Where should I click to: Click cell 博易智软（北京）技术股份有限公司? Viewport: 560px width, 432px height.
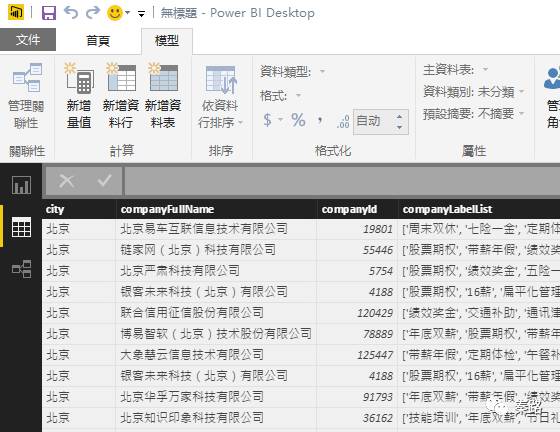coord(216,334)
